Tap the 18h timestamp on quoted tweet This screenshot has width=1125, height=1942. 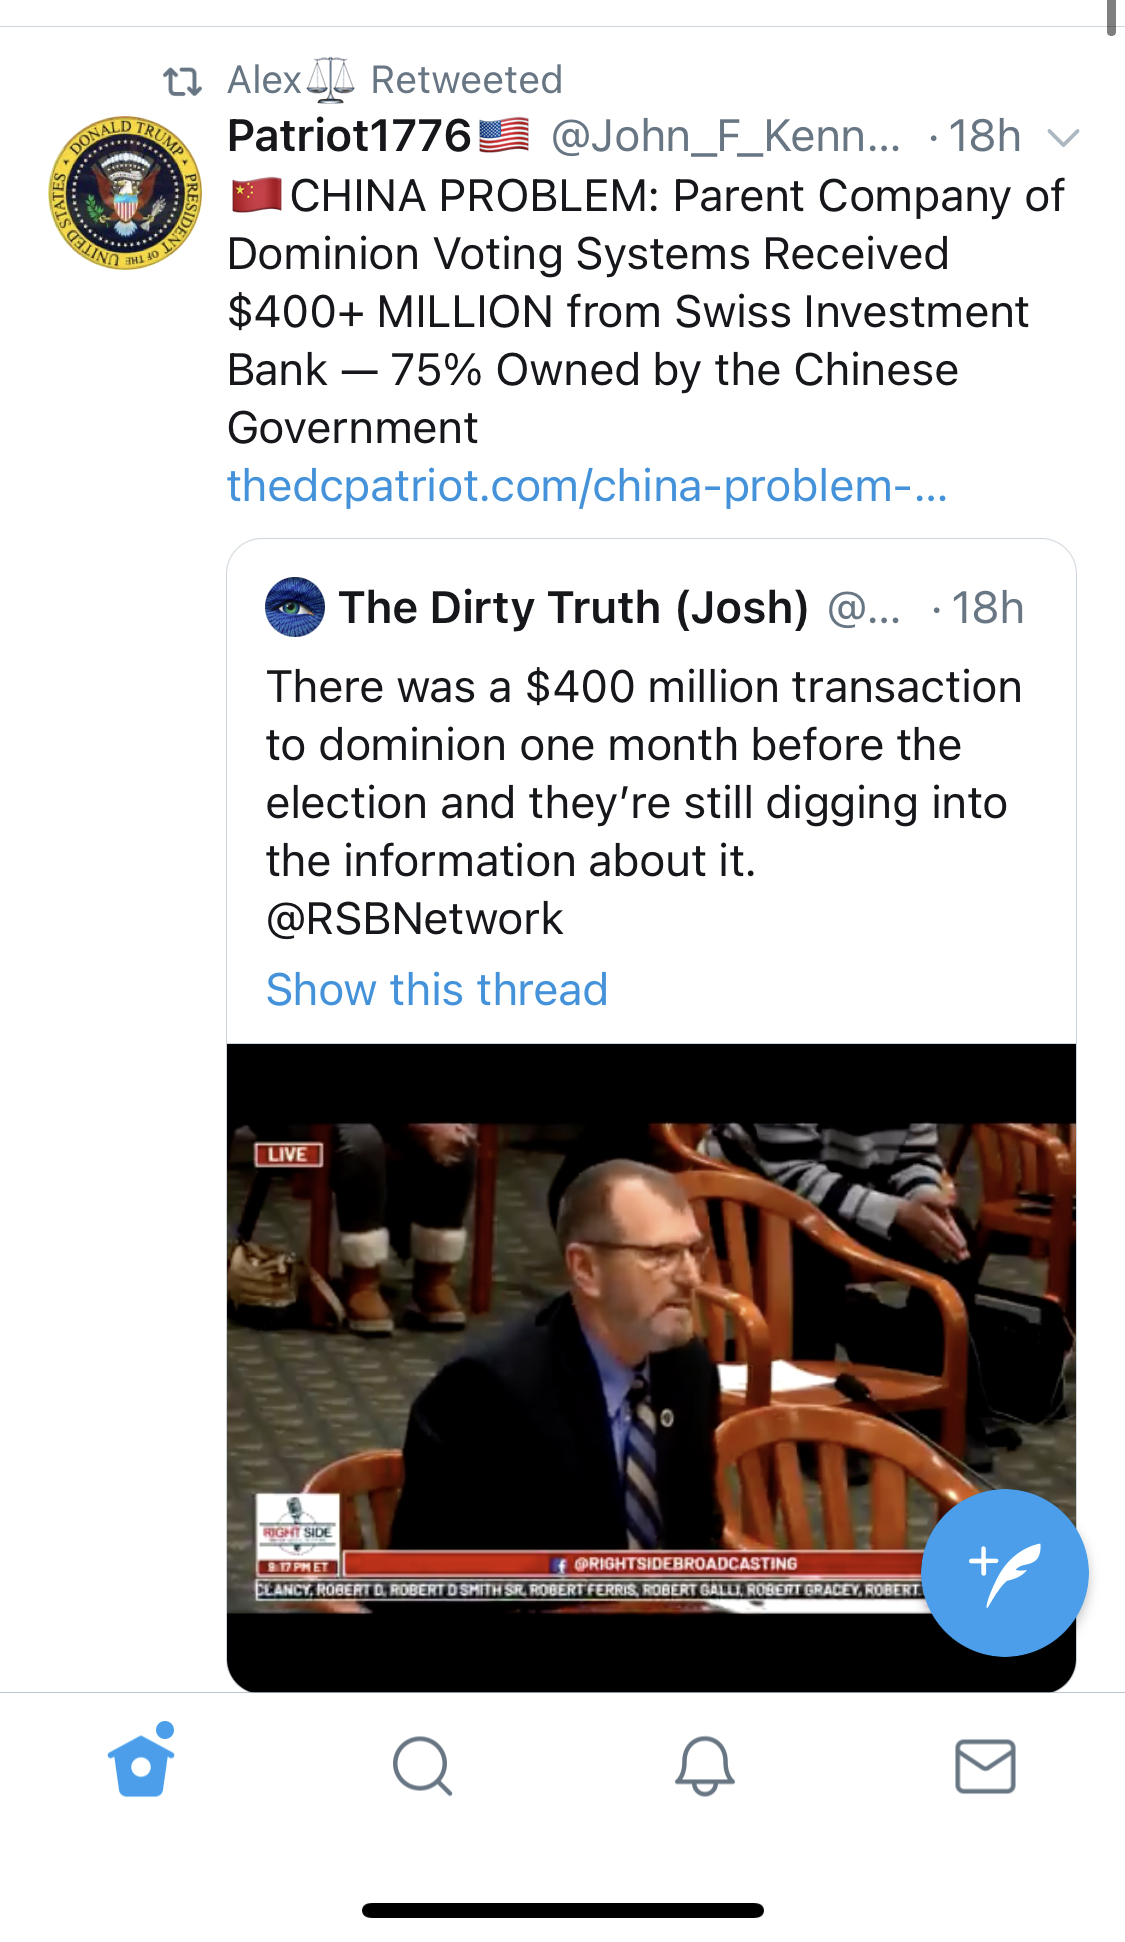(x=987, y=608)
